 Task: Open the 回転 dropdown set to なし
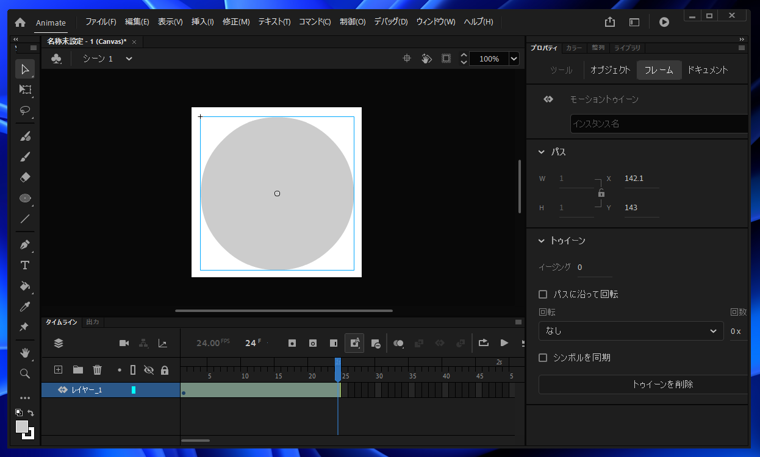click(630, 331)
